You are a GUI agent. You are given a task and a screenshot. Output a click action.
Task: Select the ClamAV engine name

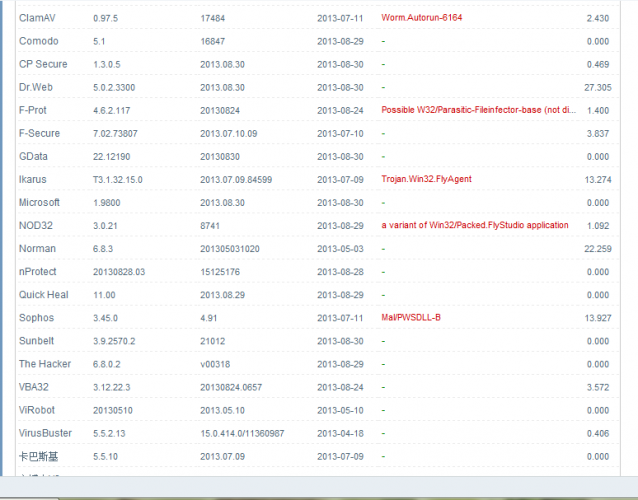coord(37,18)
